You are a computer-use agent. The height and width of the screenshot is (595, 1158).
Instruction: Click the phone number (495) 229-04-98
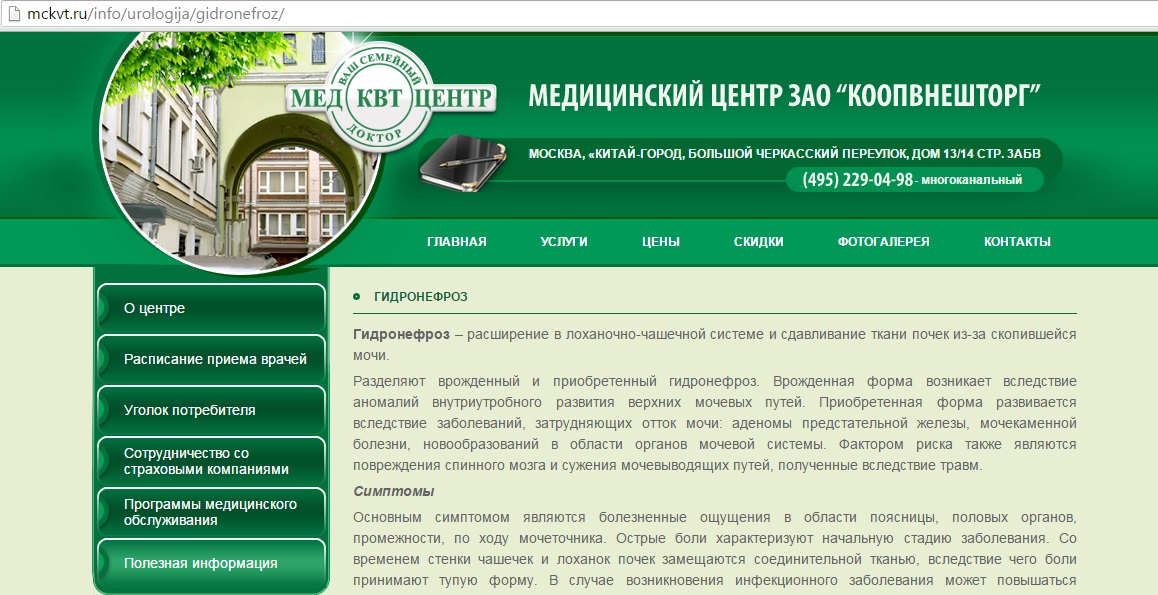tap(857, 179)
